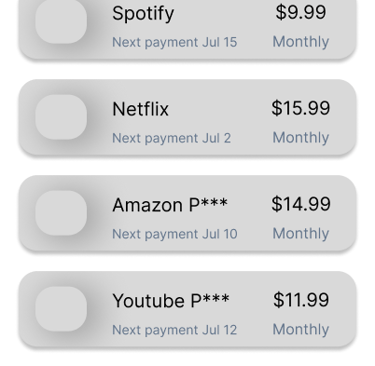
Task: Click the Youtube P*** icon placeholder
Action: (x=61, y=309)
